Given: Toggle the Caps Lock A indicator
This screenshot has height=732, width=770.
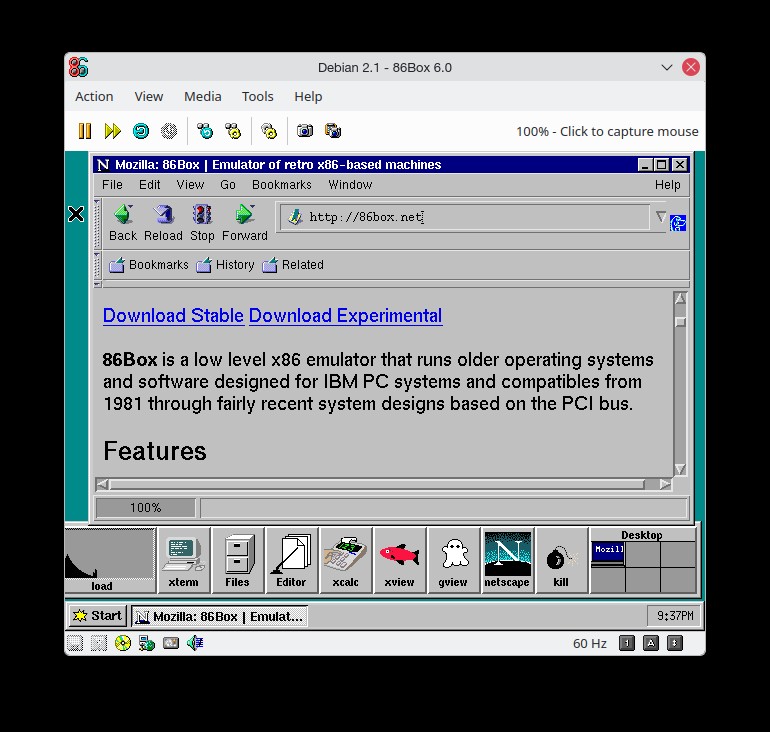Looking at the screenshot, I should pos(651,643).
